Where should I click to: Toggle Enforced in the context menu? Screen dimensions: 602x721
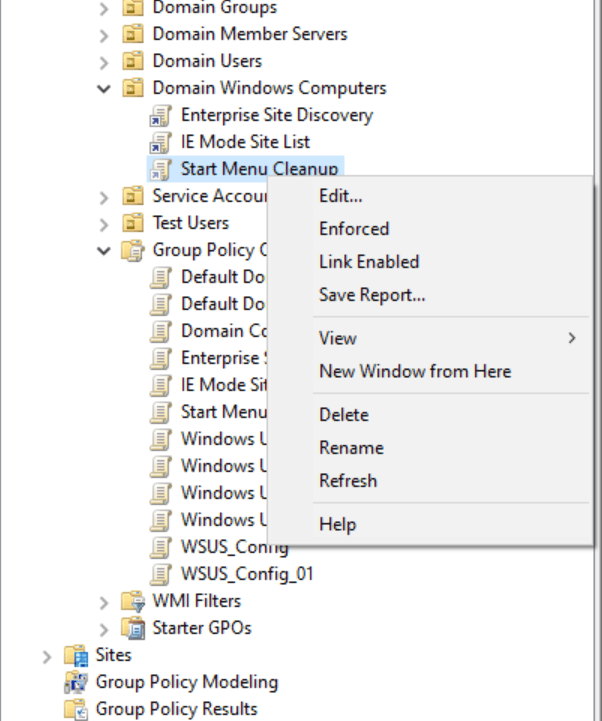pyautogui.click(x=430, y=229)
